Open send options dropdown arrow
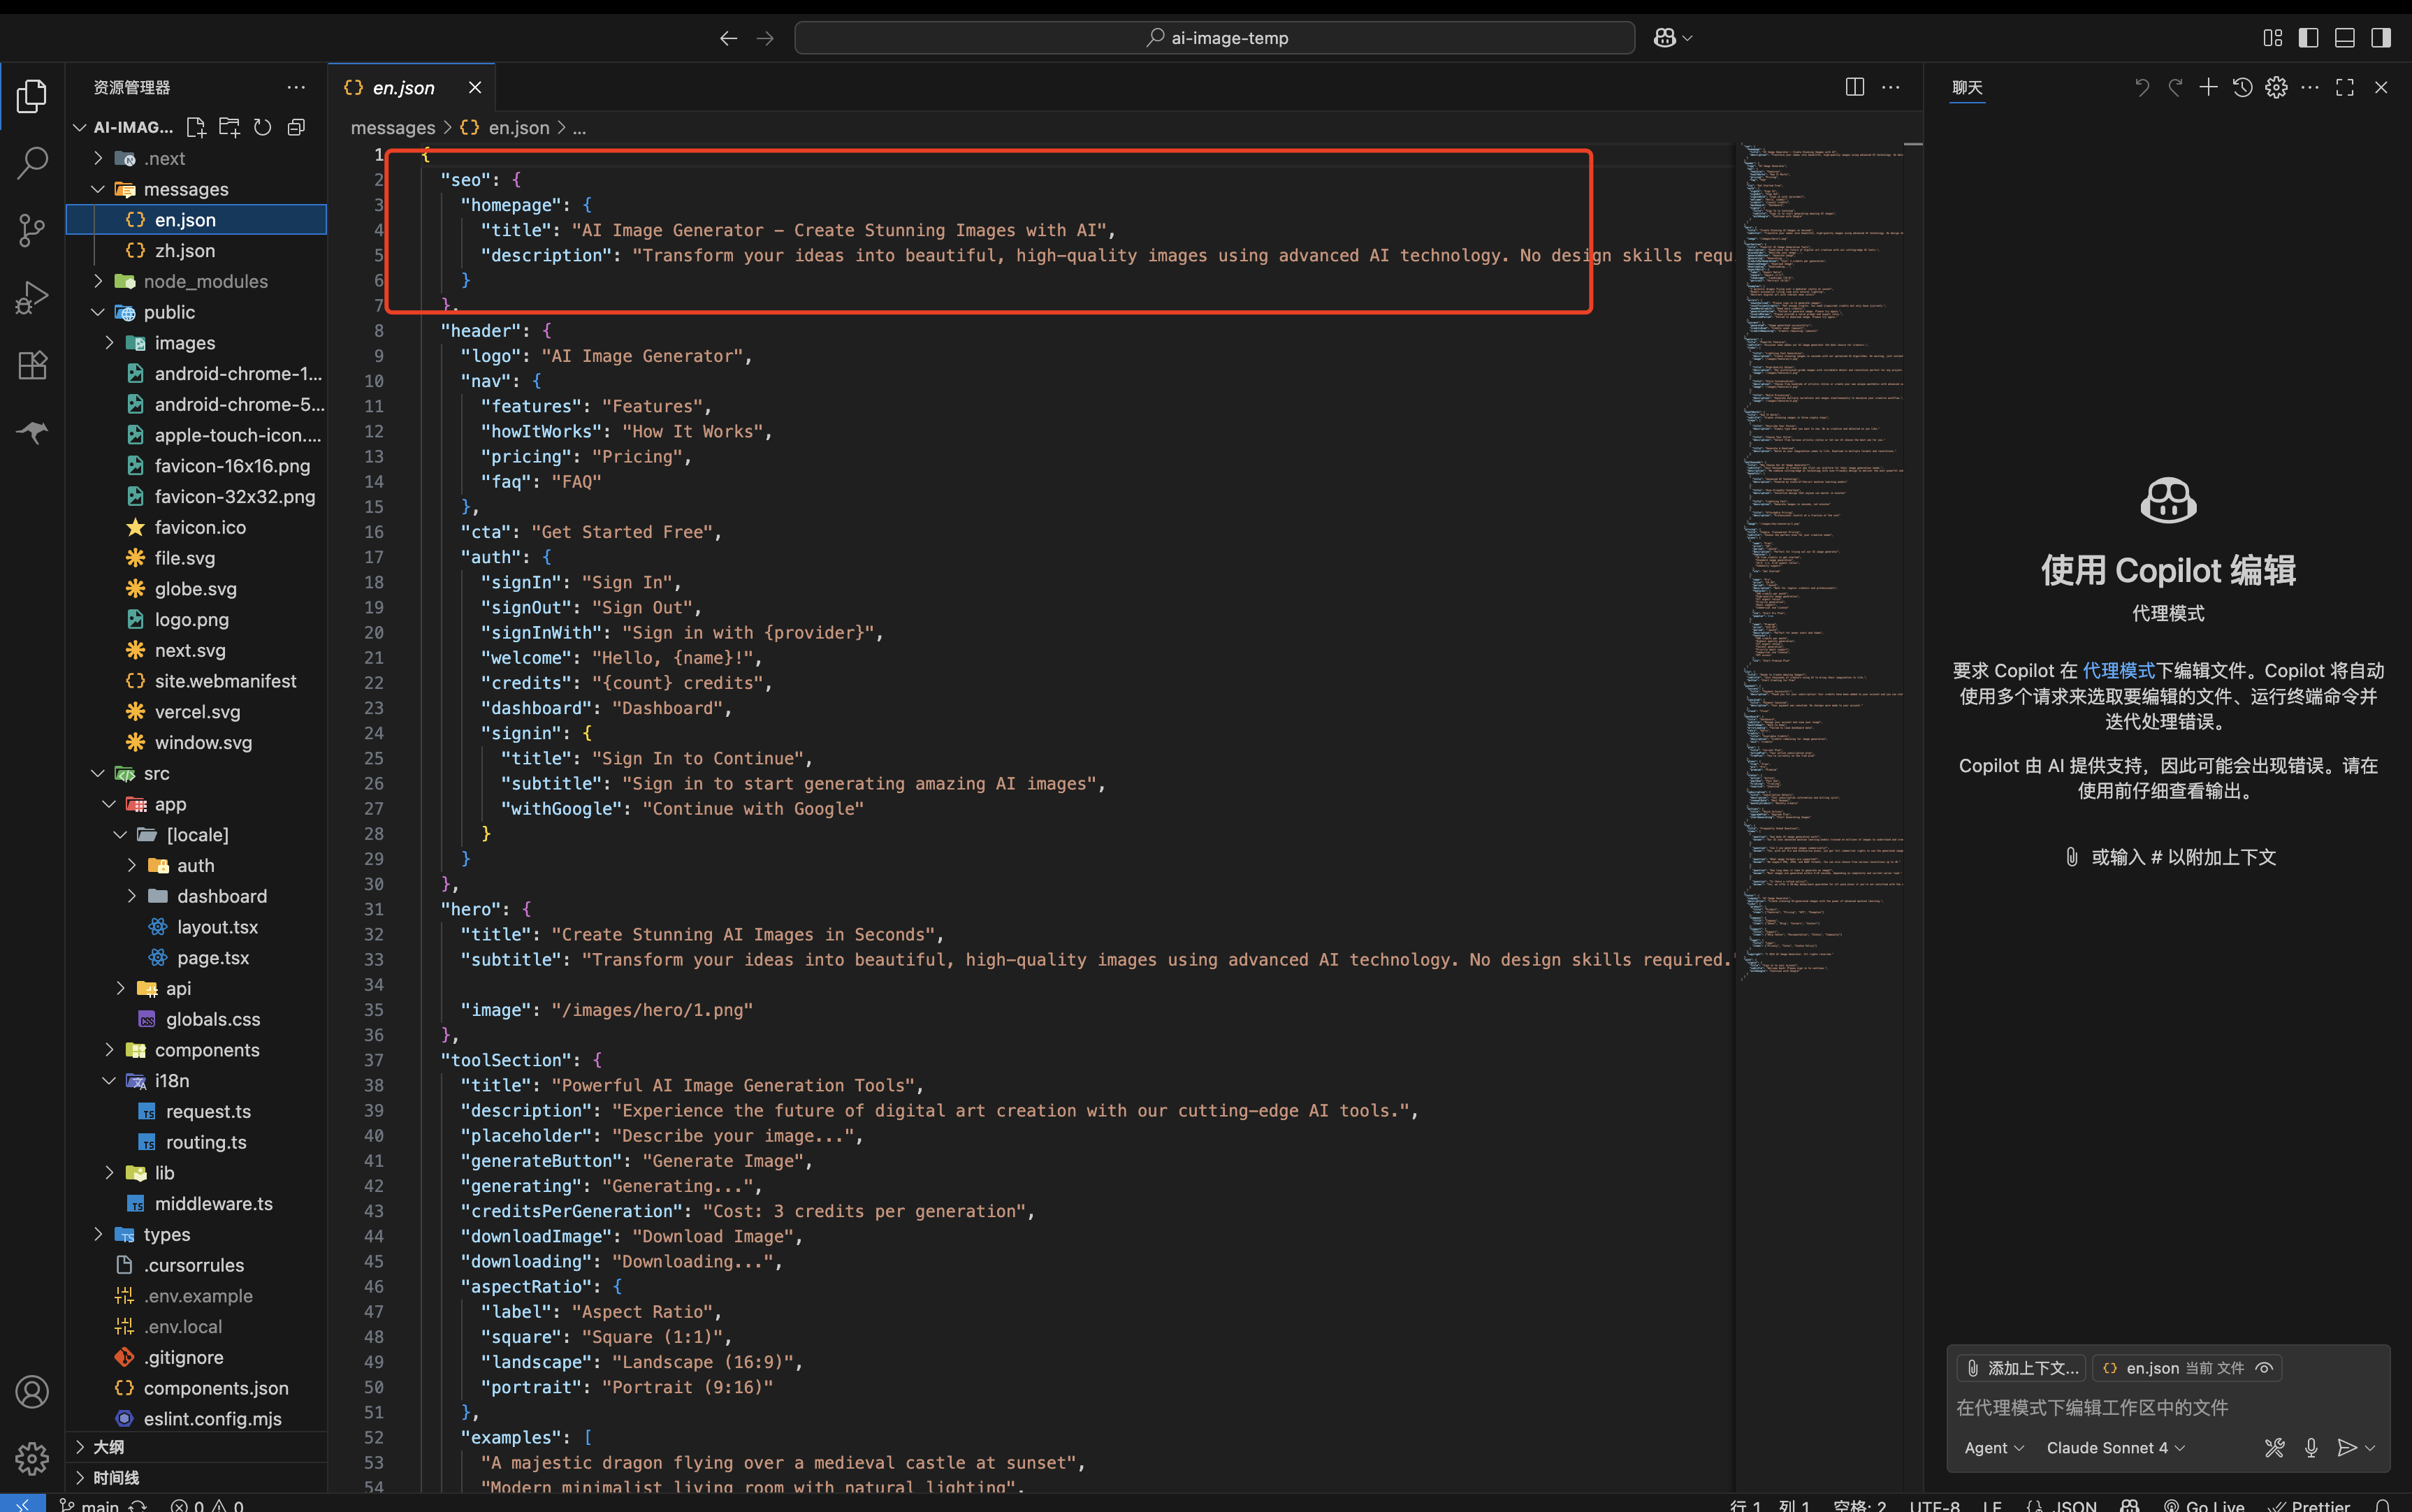 coord(2369,1447)
